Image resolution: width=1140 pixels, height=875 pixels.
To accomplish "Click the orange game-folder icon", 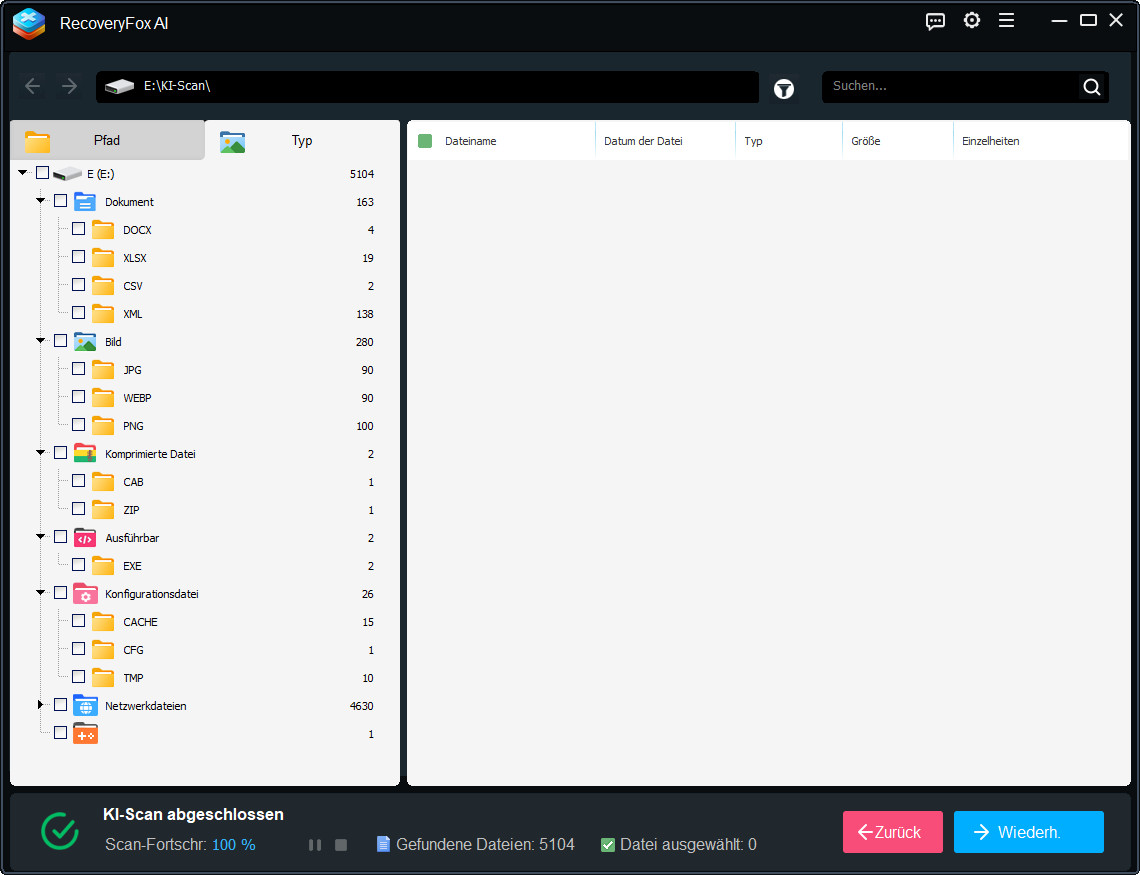I will [x=85, y=734].
